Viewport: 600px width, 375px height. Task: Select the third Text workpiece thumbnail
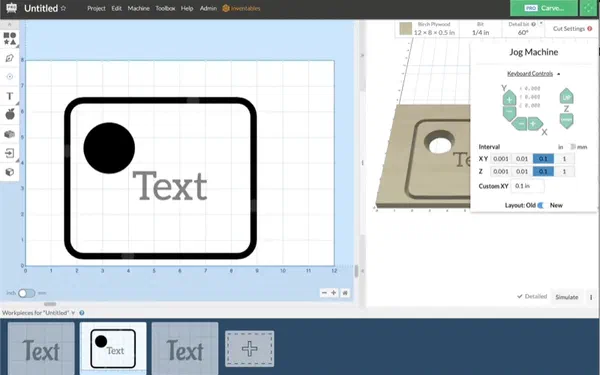coord(185,348)
